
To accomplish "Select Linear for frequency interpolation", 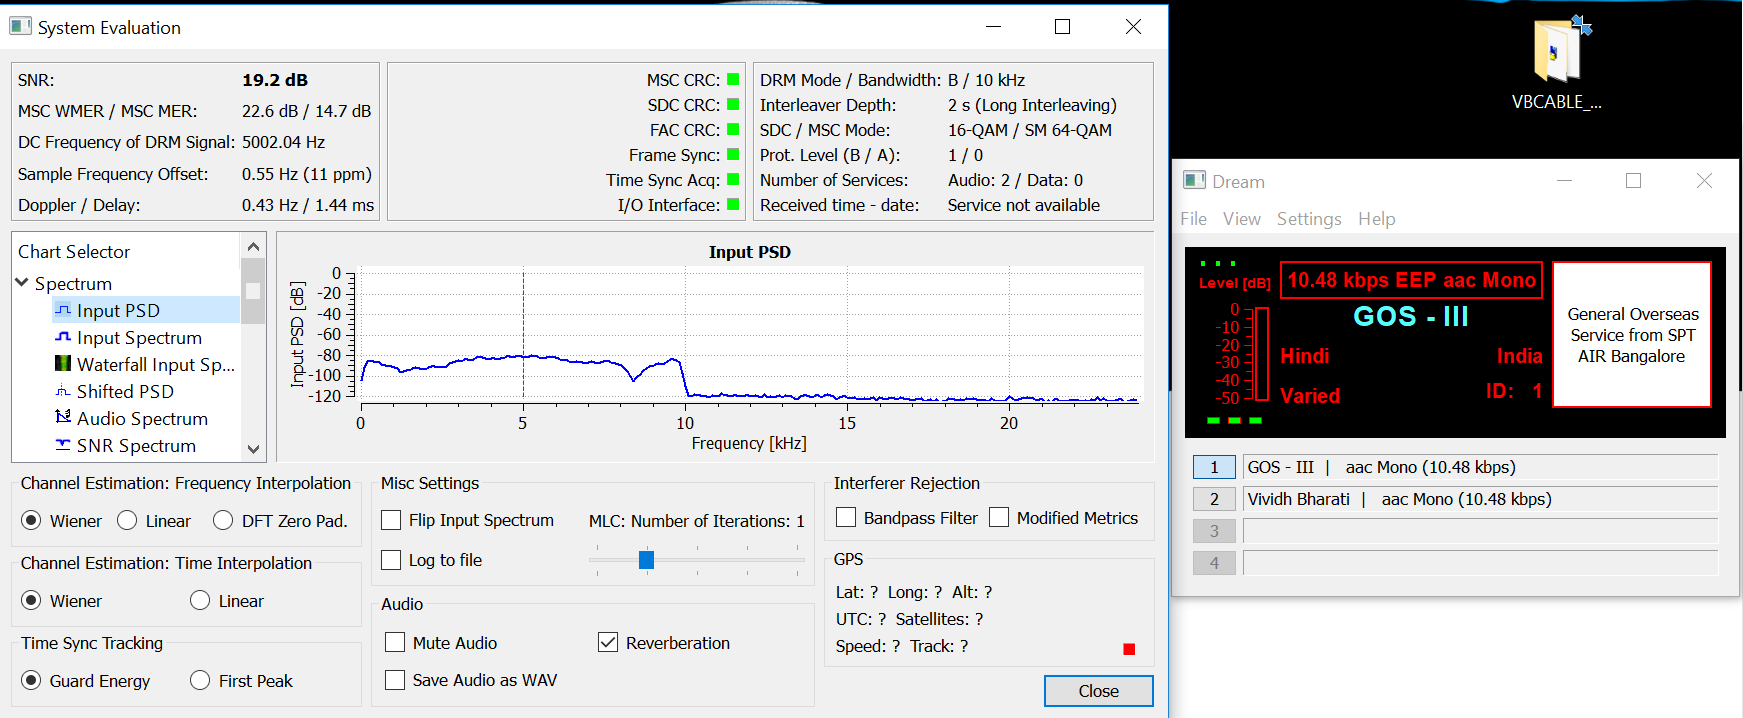I will click(127, 520).
